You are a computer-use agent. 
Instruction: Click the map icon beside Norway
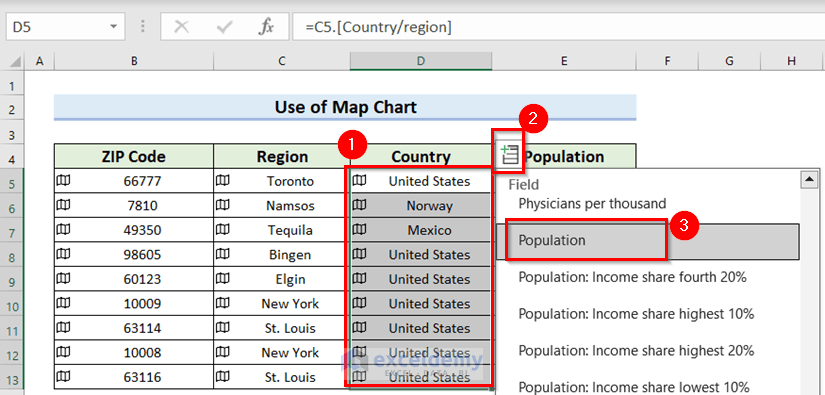(359, 205)
